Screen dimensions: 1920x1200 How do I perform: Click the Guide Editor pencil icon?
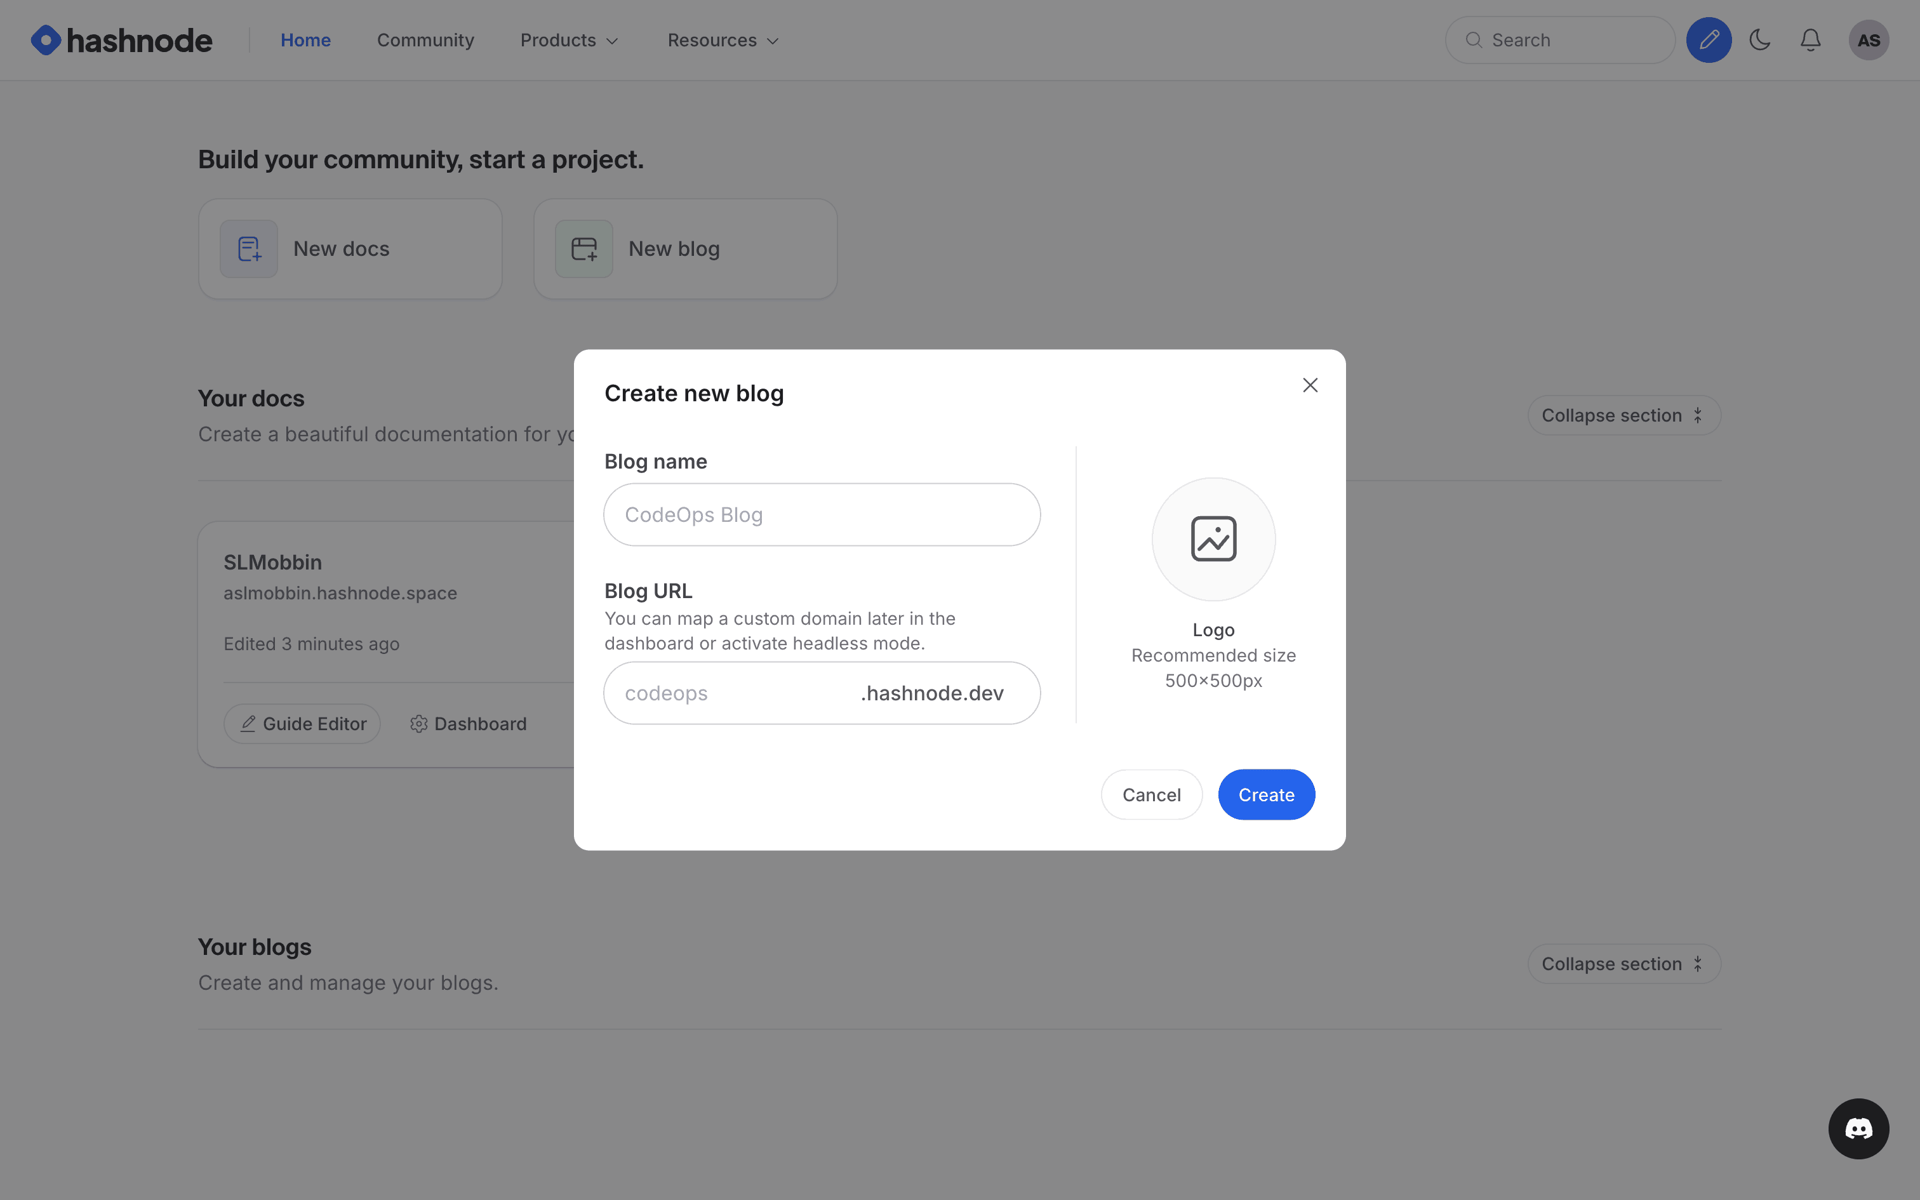(248, 724)
